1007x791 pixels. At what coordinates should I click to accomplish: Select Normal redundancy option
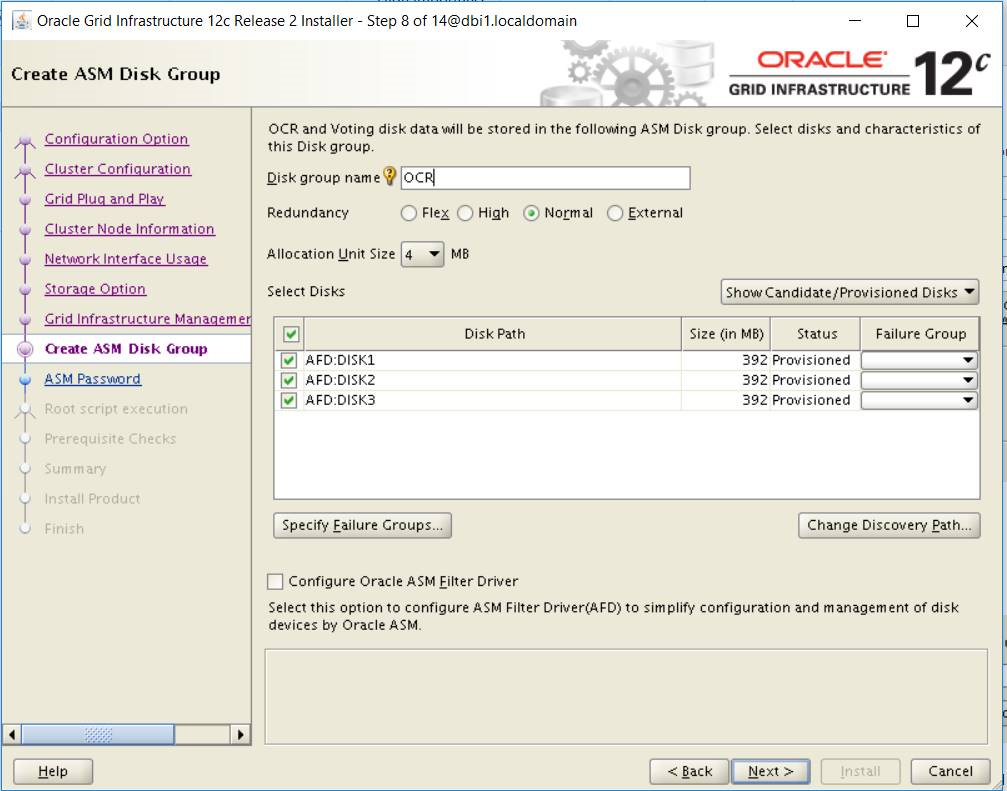(531, 213)
